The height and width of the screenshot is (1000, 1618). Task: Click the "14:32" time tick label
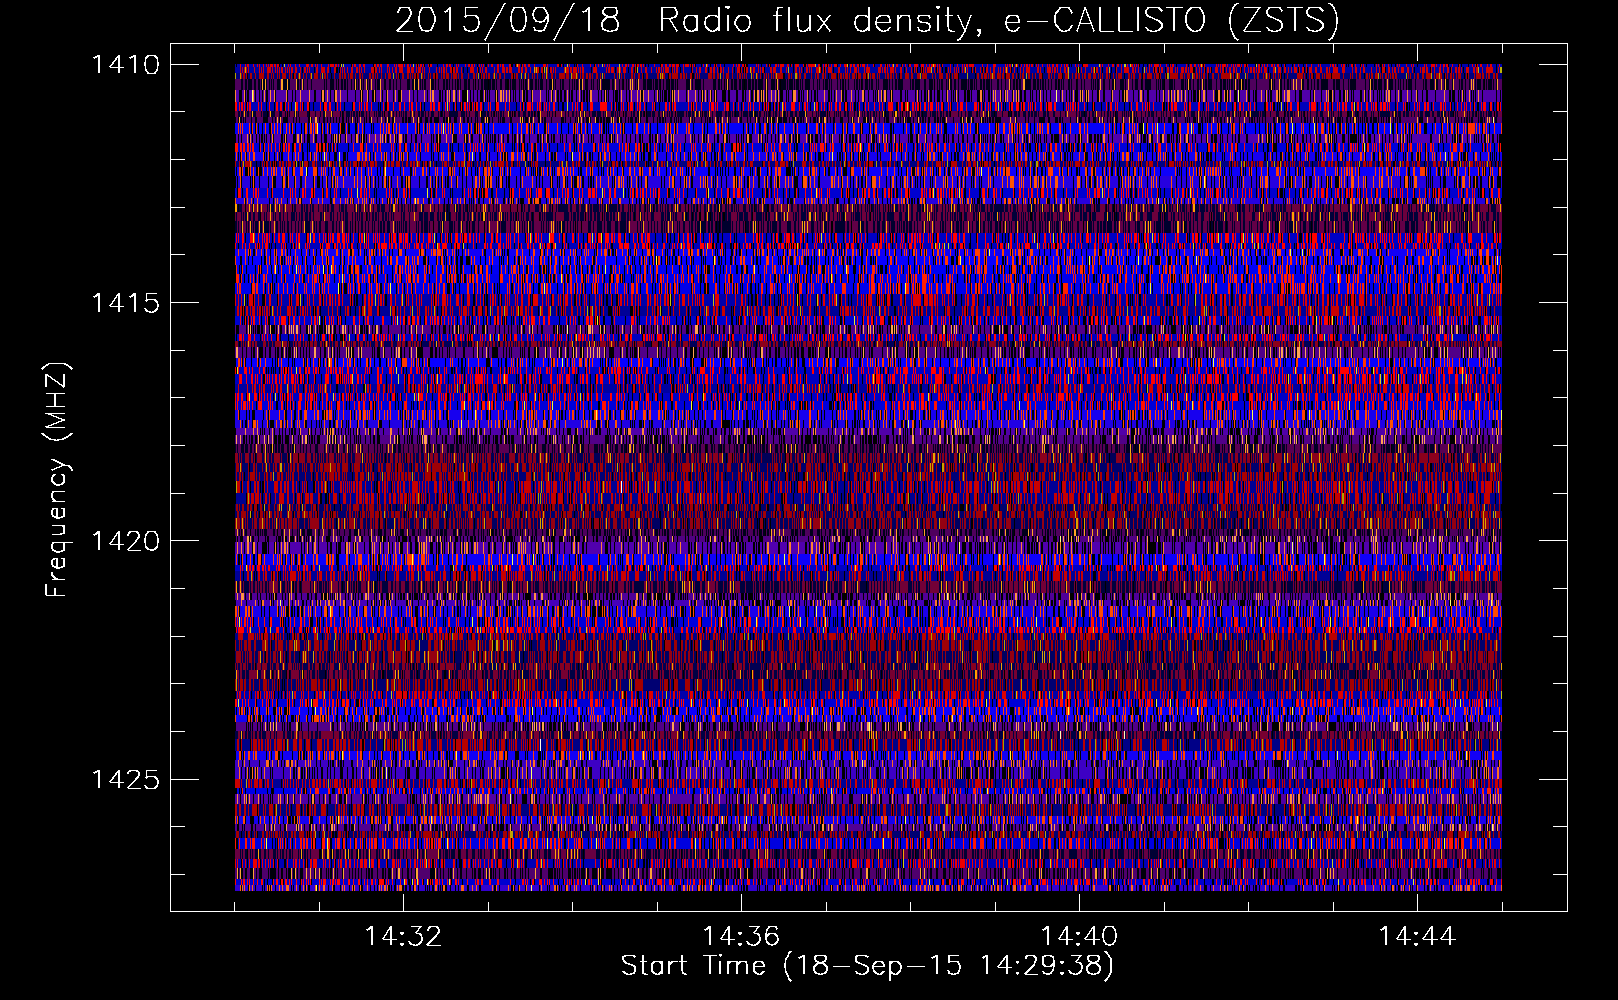click(x=403, y=937)
